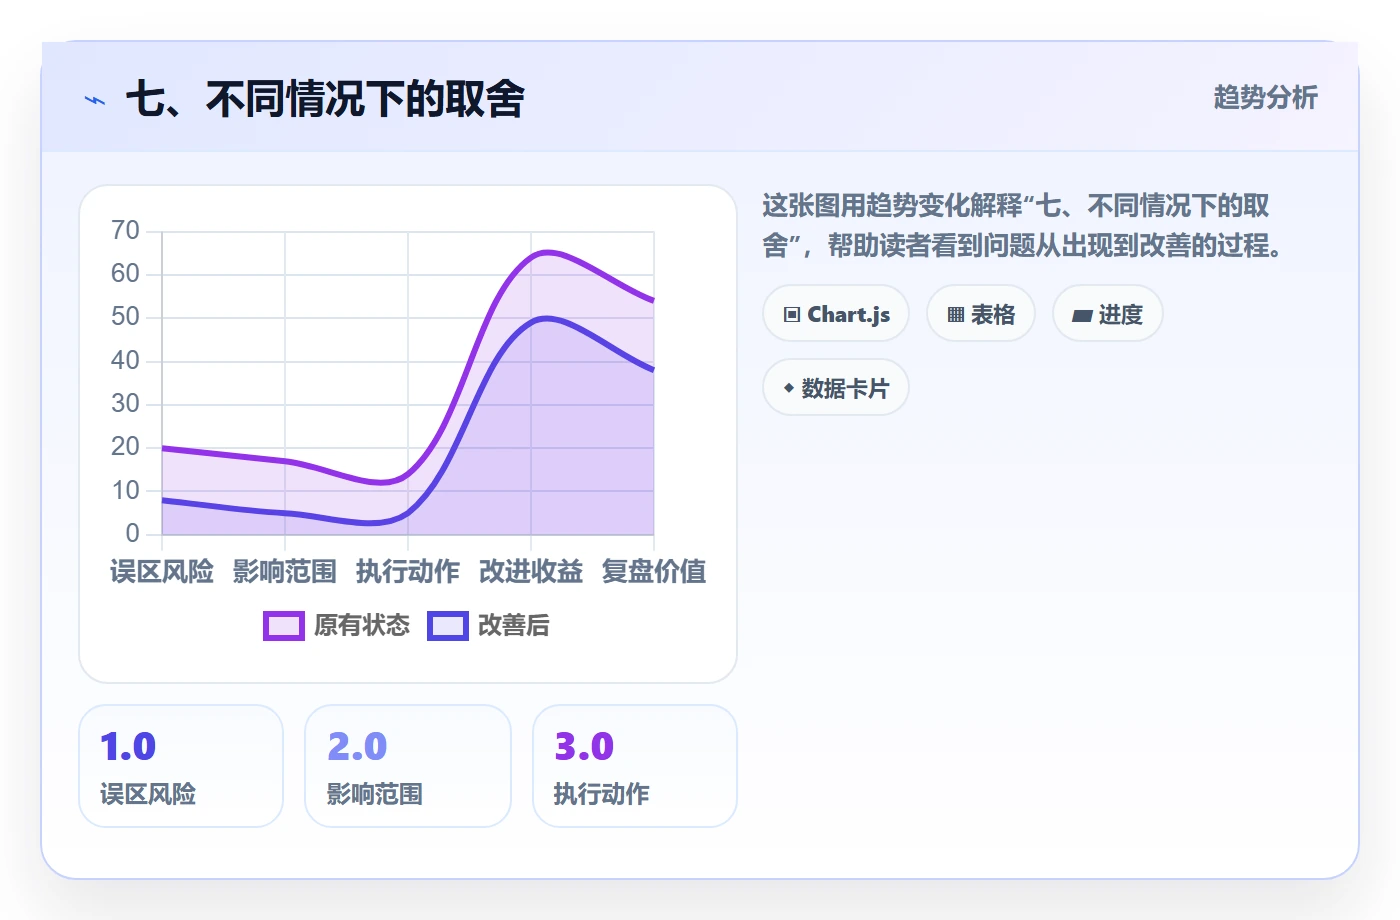Click the Chart.js tag icon

pos(792,314)
